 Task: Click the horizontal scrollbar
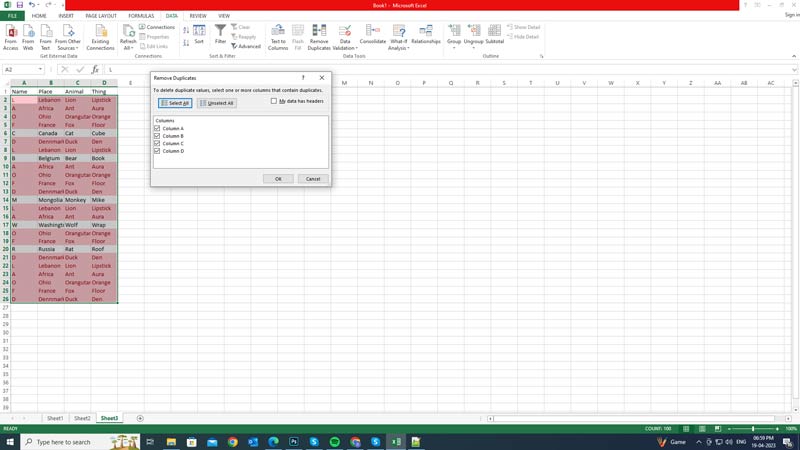pos(633,418)
